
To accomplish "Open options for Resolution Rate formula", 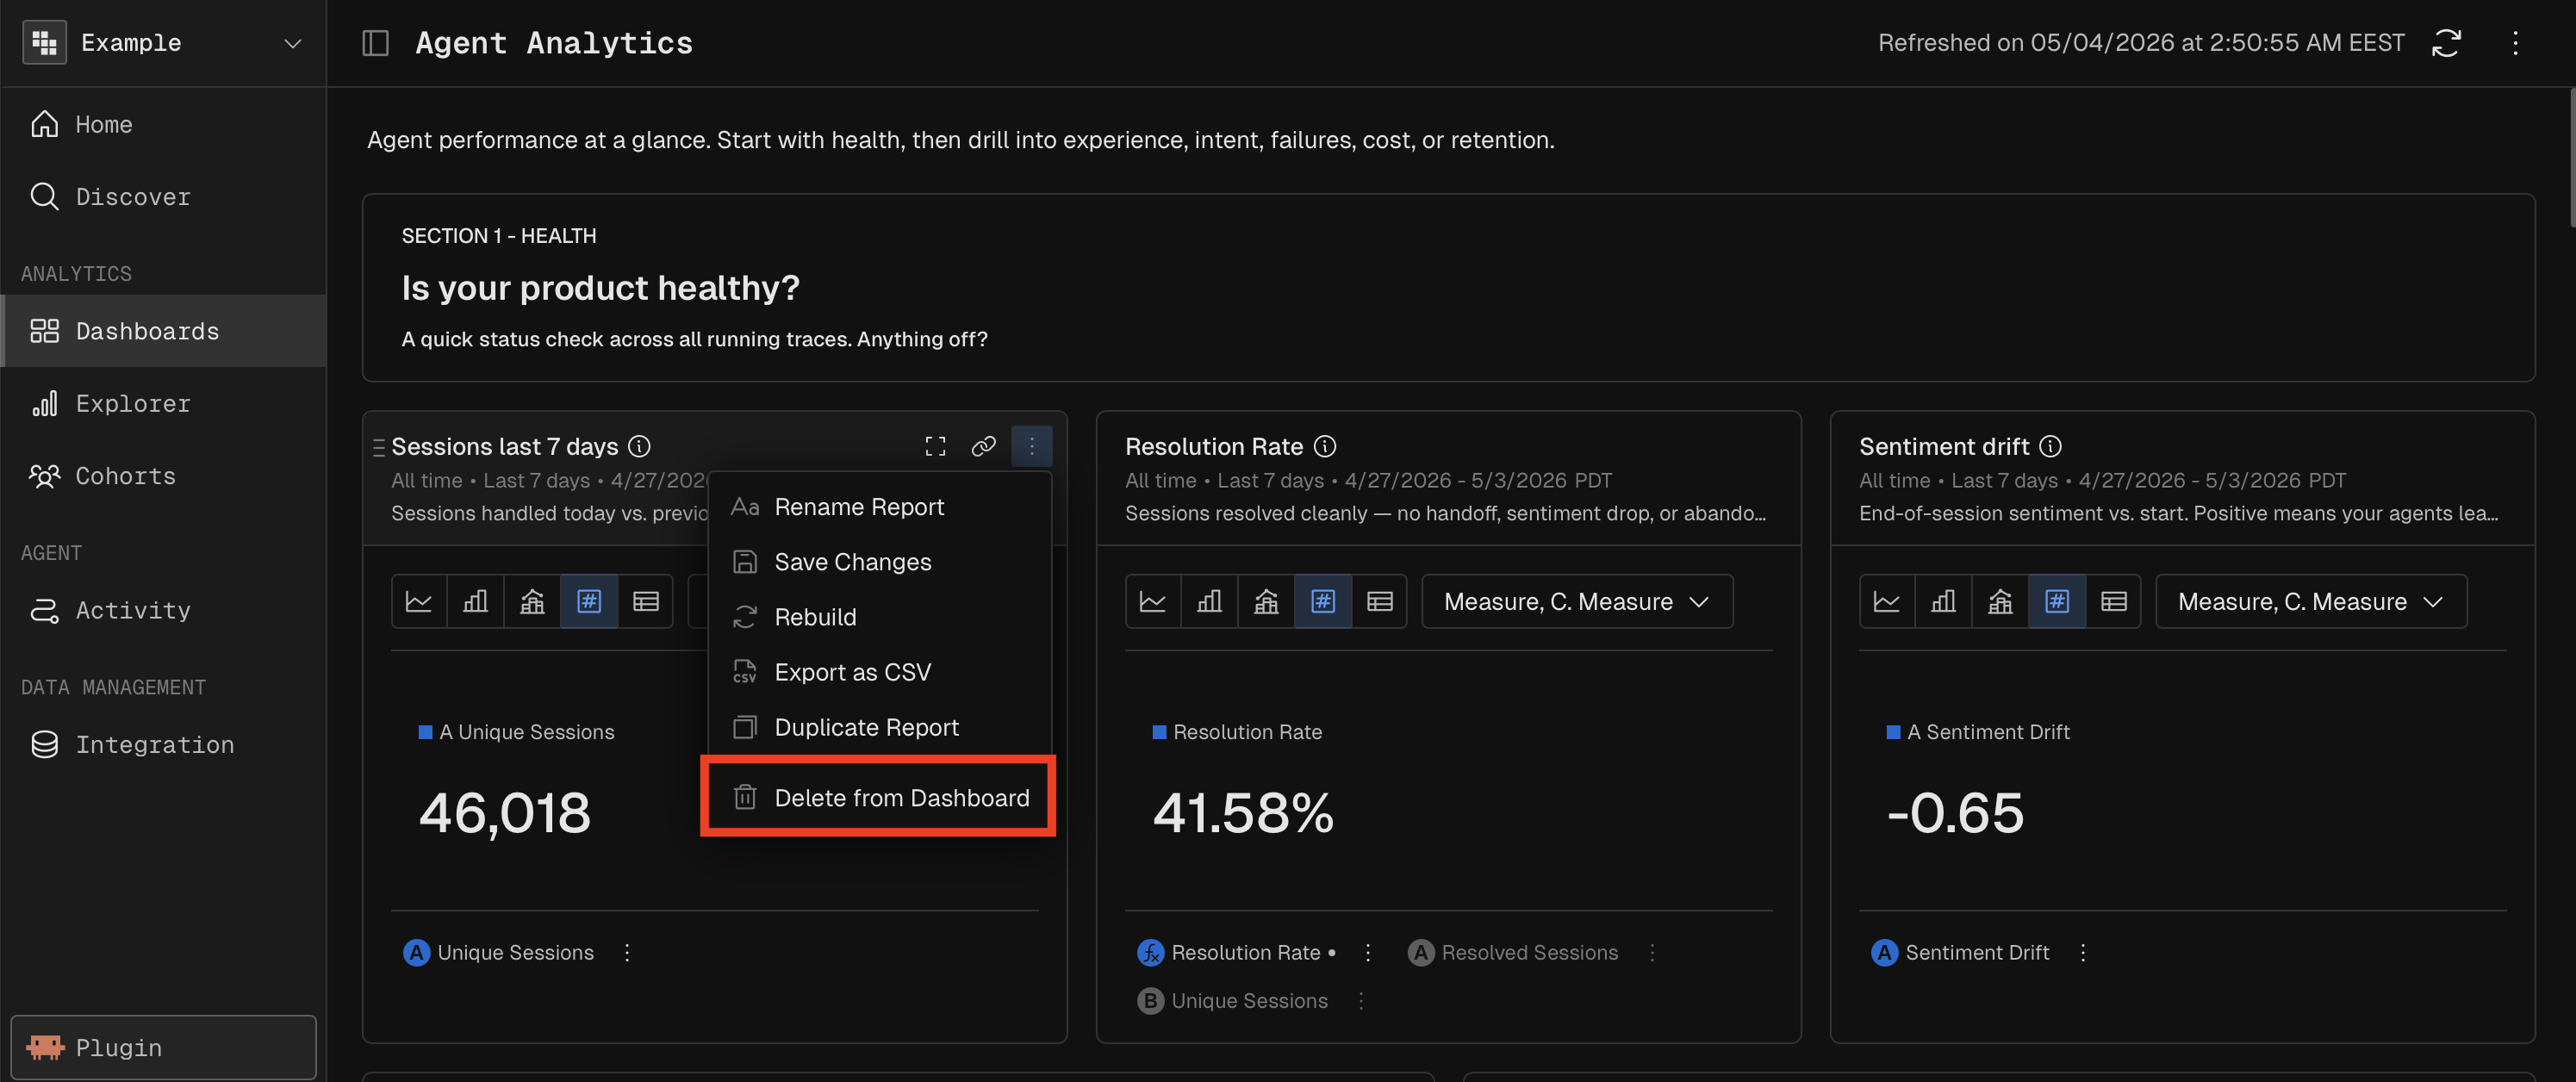I will pyautogui.click(x=1368, y=952).
